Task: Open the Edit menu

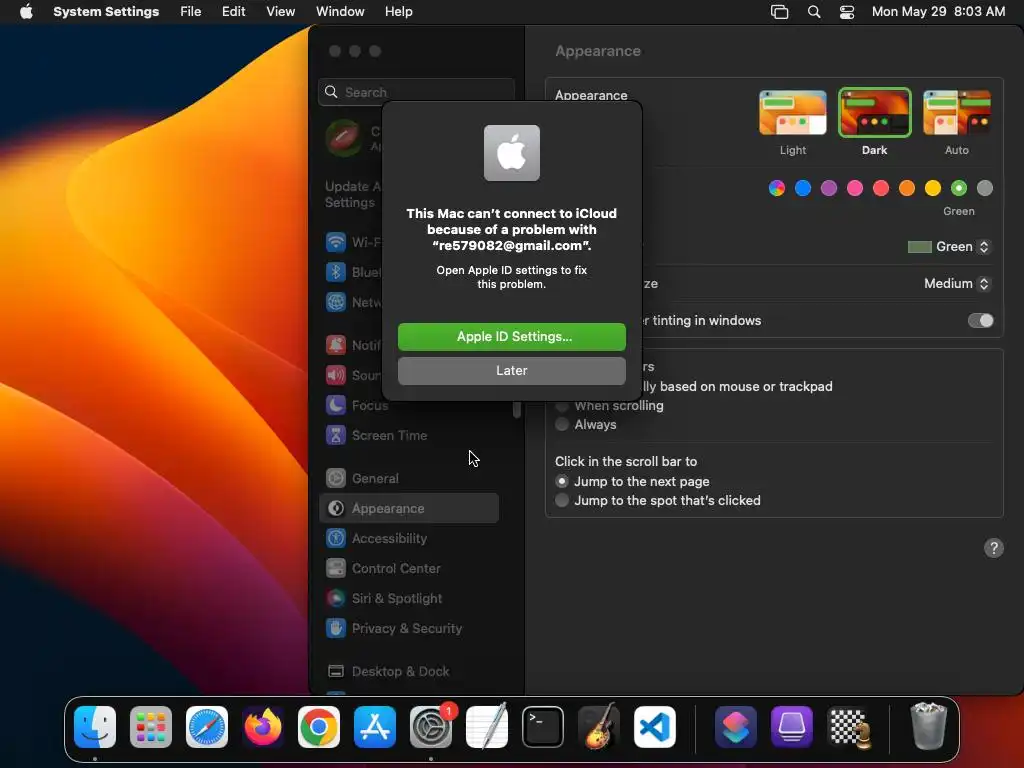Action: [x=233, y=12]
